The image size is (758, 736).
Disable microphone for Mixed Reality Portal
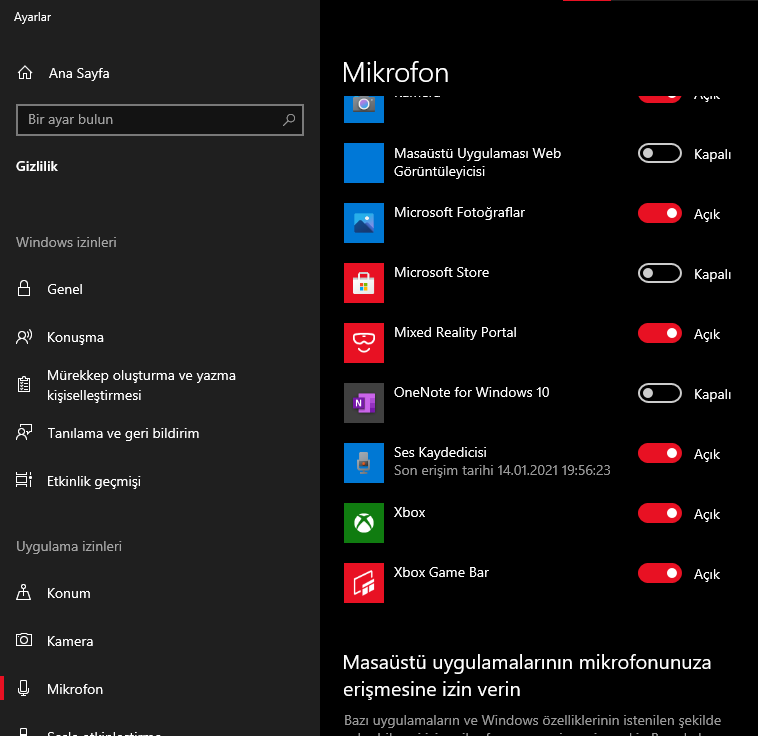(659, 334)
